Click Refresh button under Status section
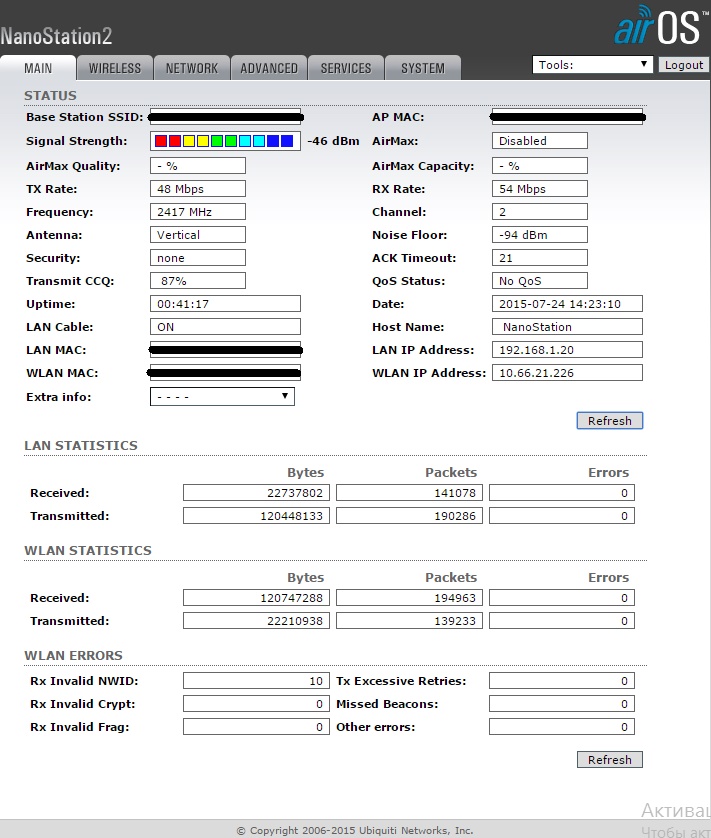The height and width of the screenshot is (838, 711). point(609,421)
